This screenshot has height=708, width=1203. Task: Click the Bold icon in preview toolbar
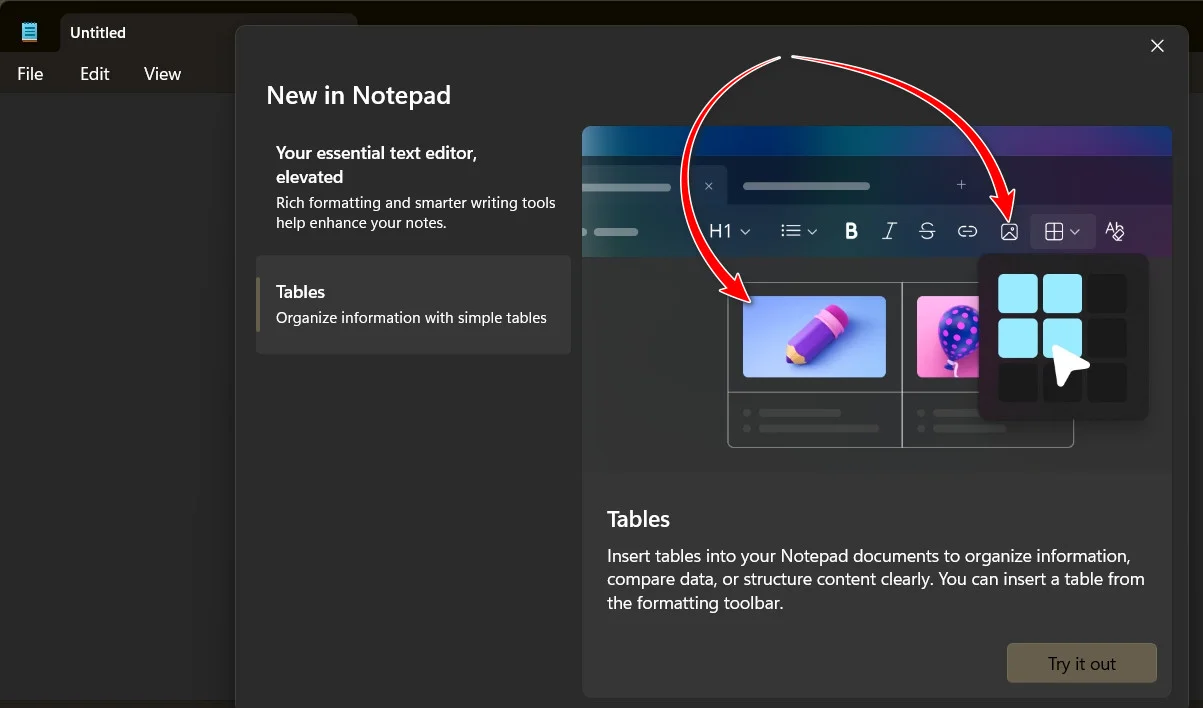point(851,231)
